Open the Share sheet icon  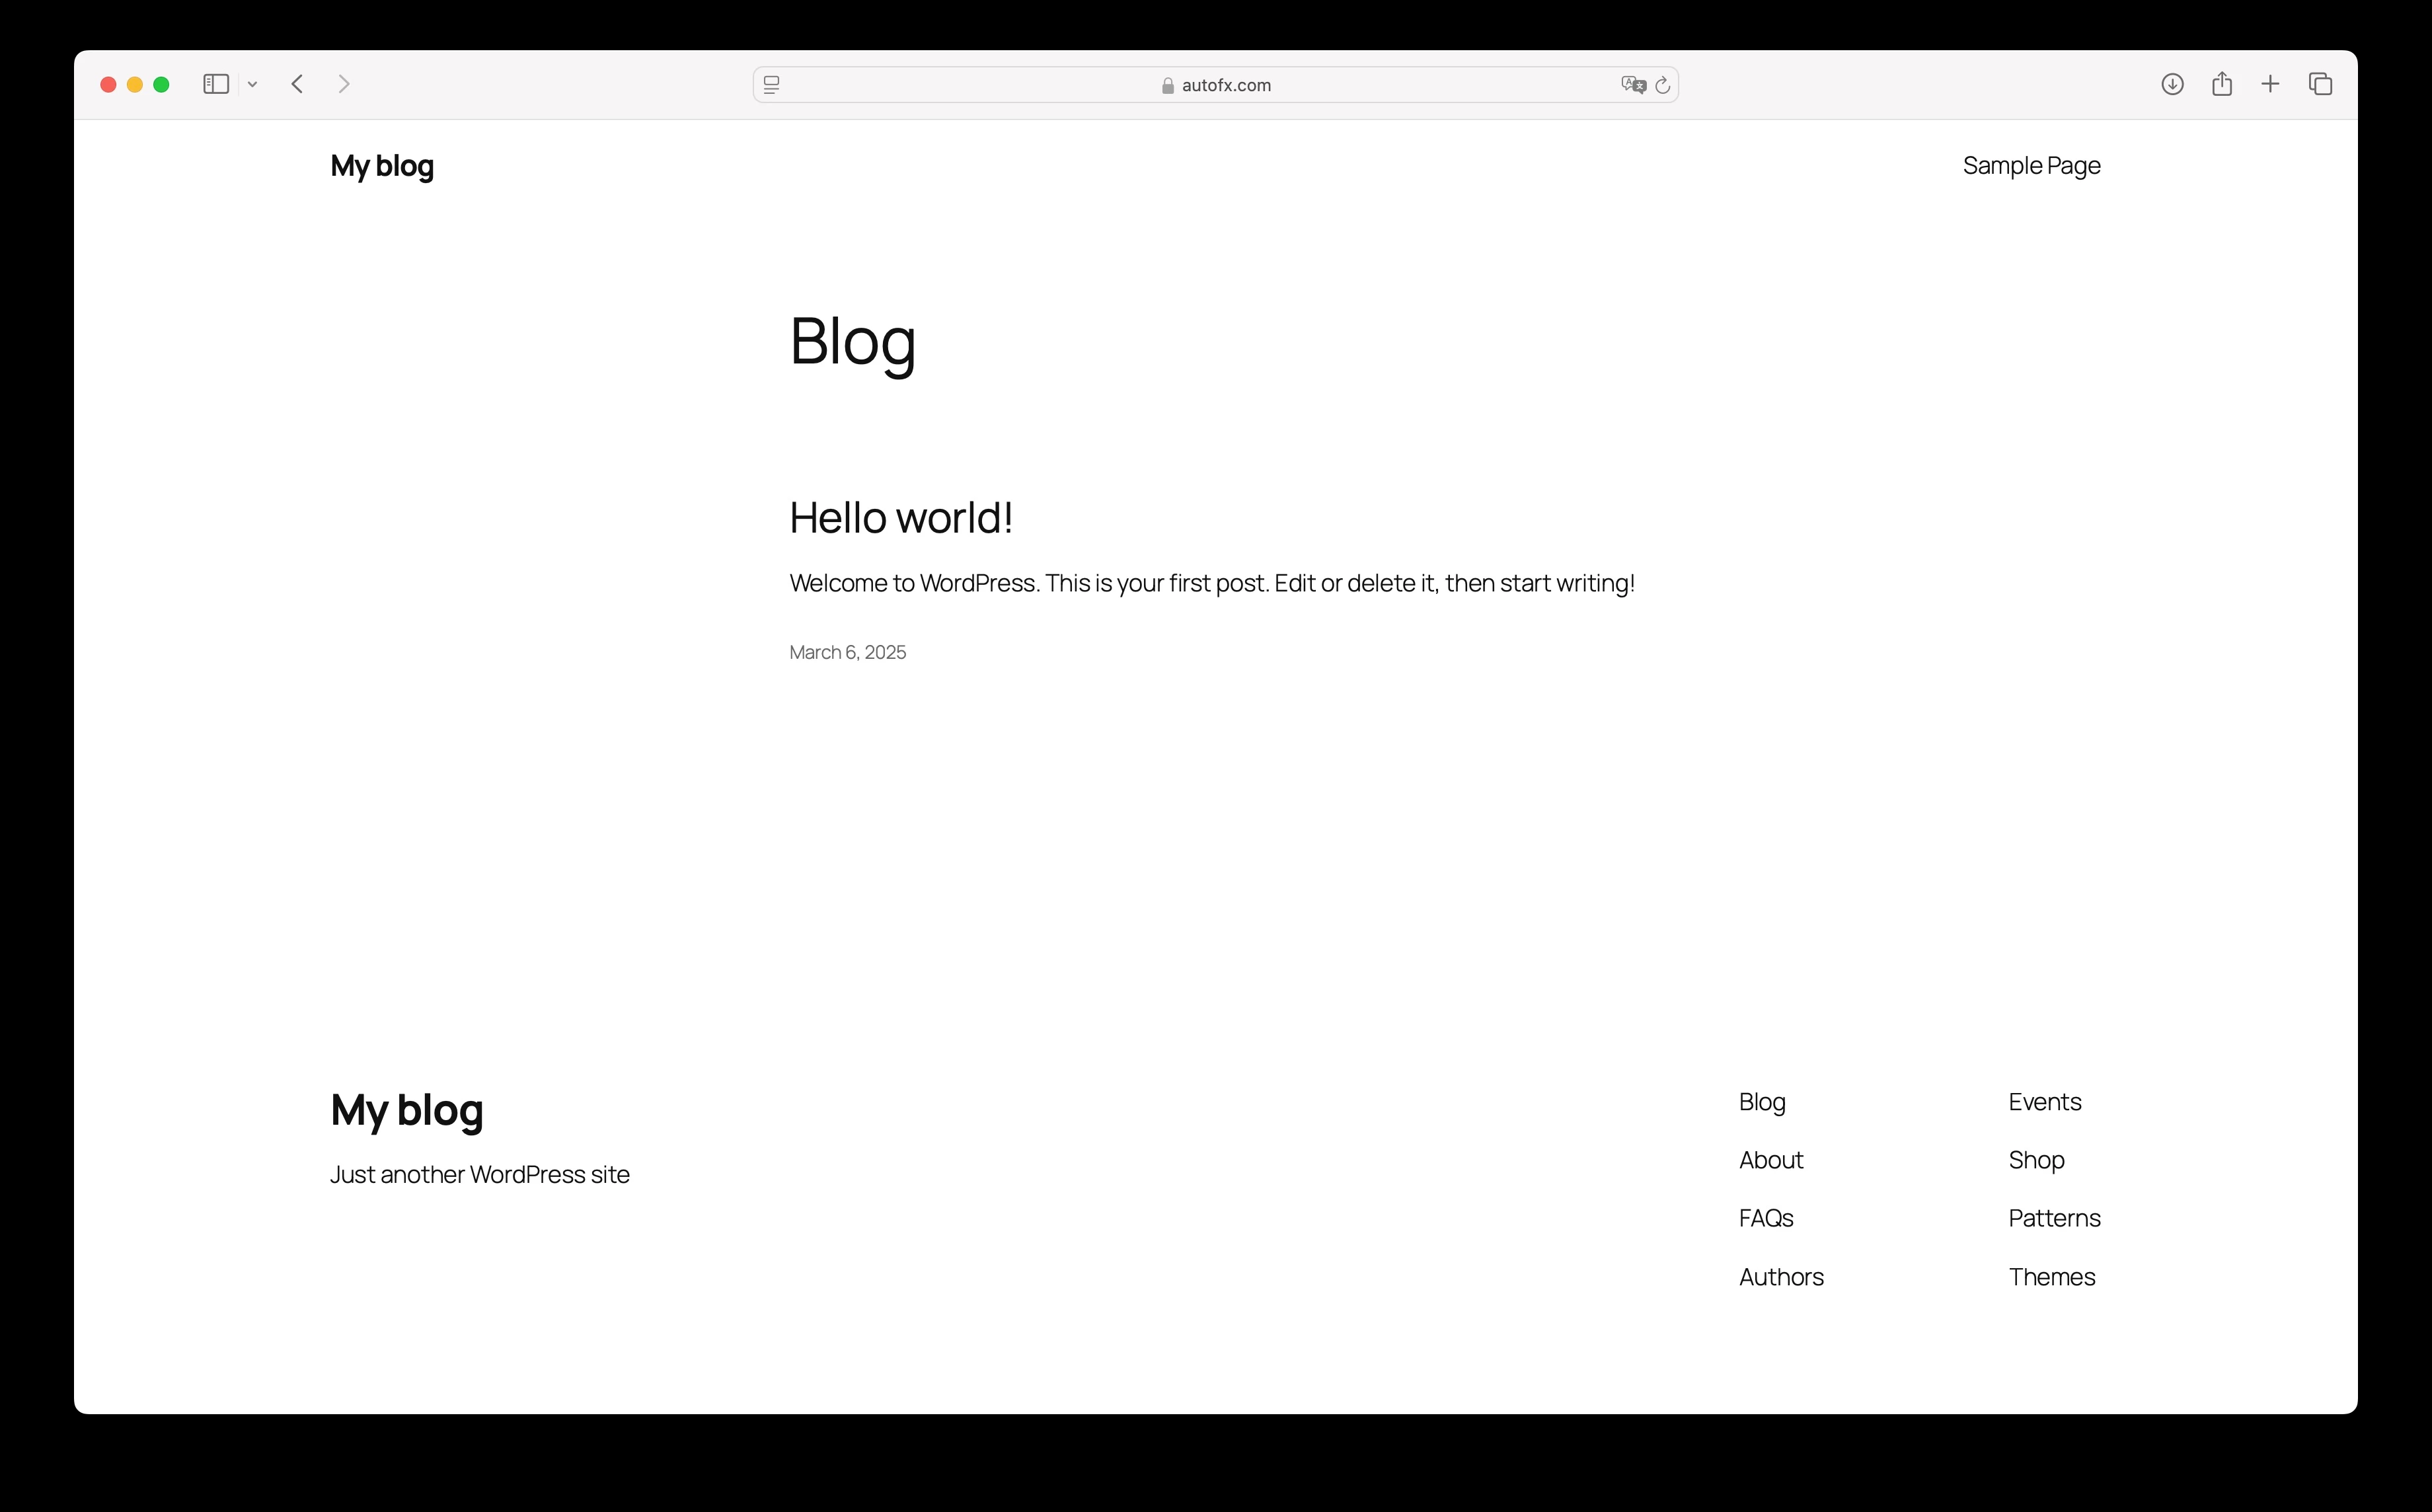coord(2221,84)
